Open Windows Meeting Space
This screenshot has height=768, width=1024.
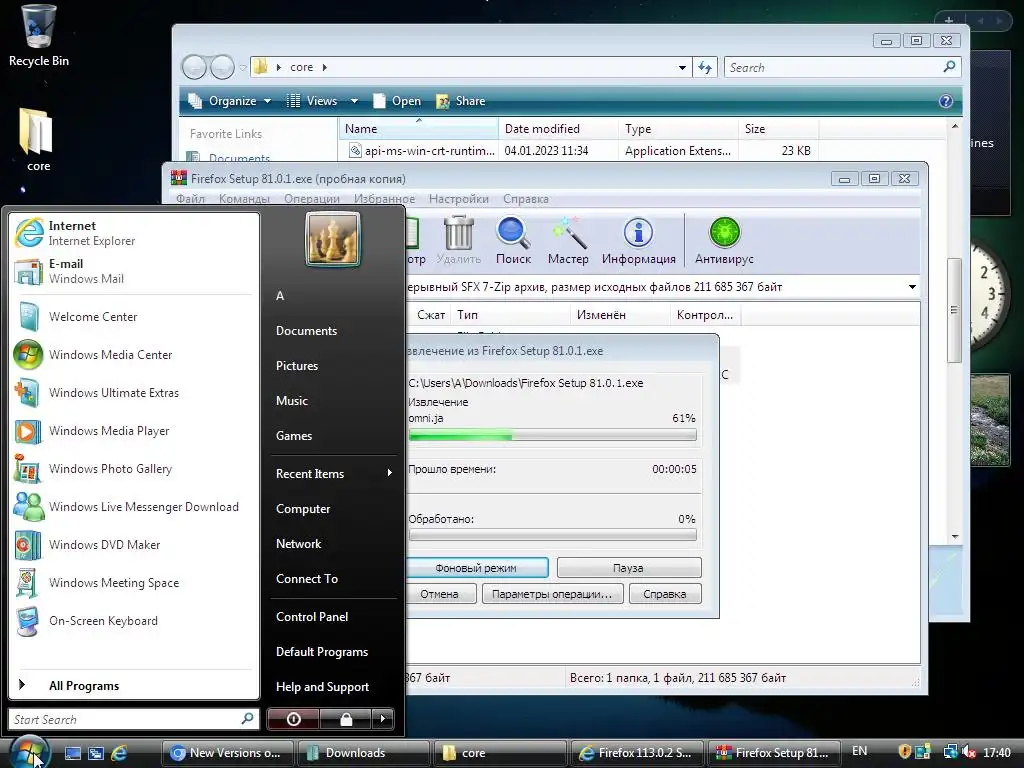[x=134, y=583]
